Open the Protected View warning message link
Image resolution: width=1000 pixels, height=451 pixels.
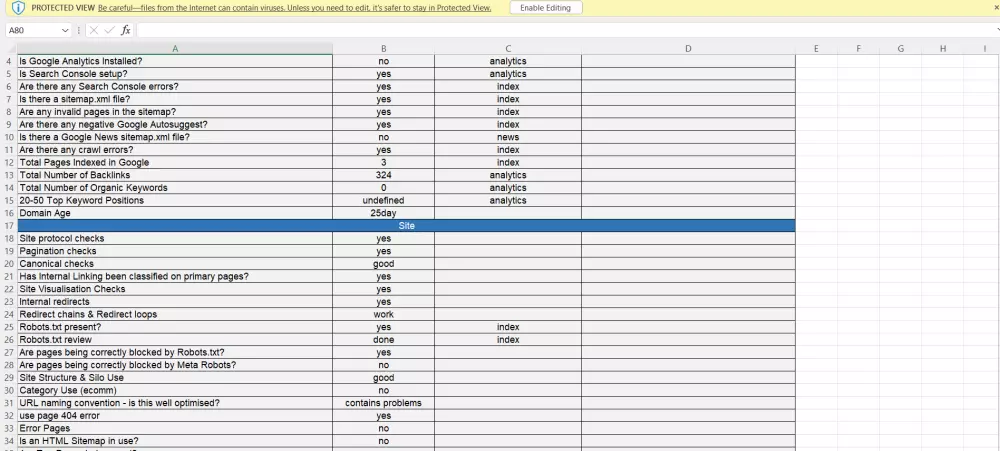coord(295,8)
